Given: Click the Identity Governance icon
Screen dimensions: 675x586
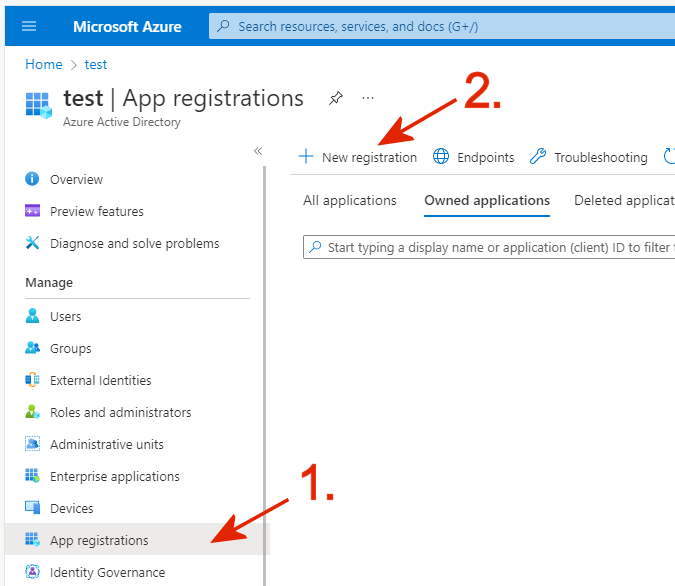Looking at the screenshot, I should [x=32, y=572].
